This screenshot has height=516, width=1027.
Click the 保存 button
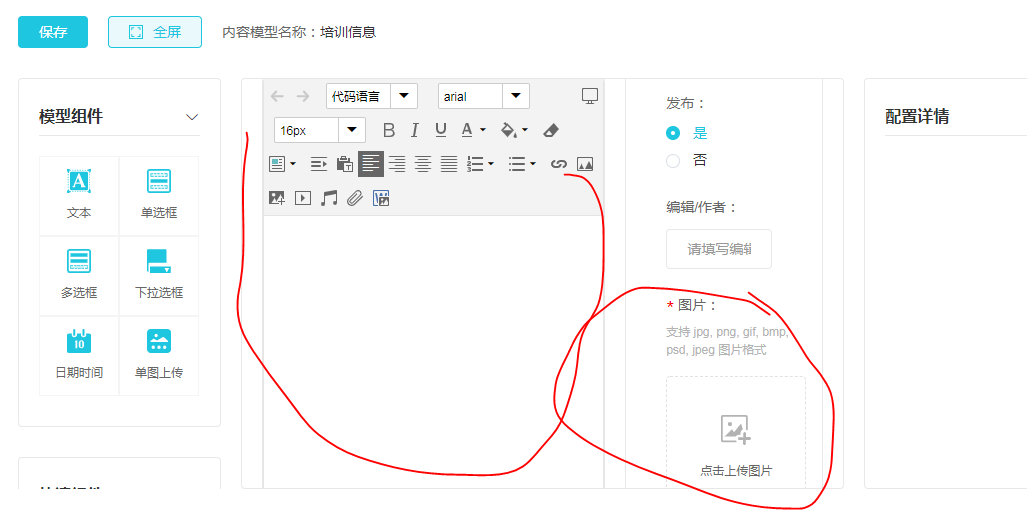tap(53, 32)
